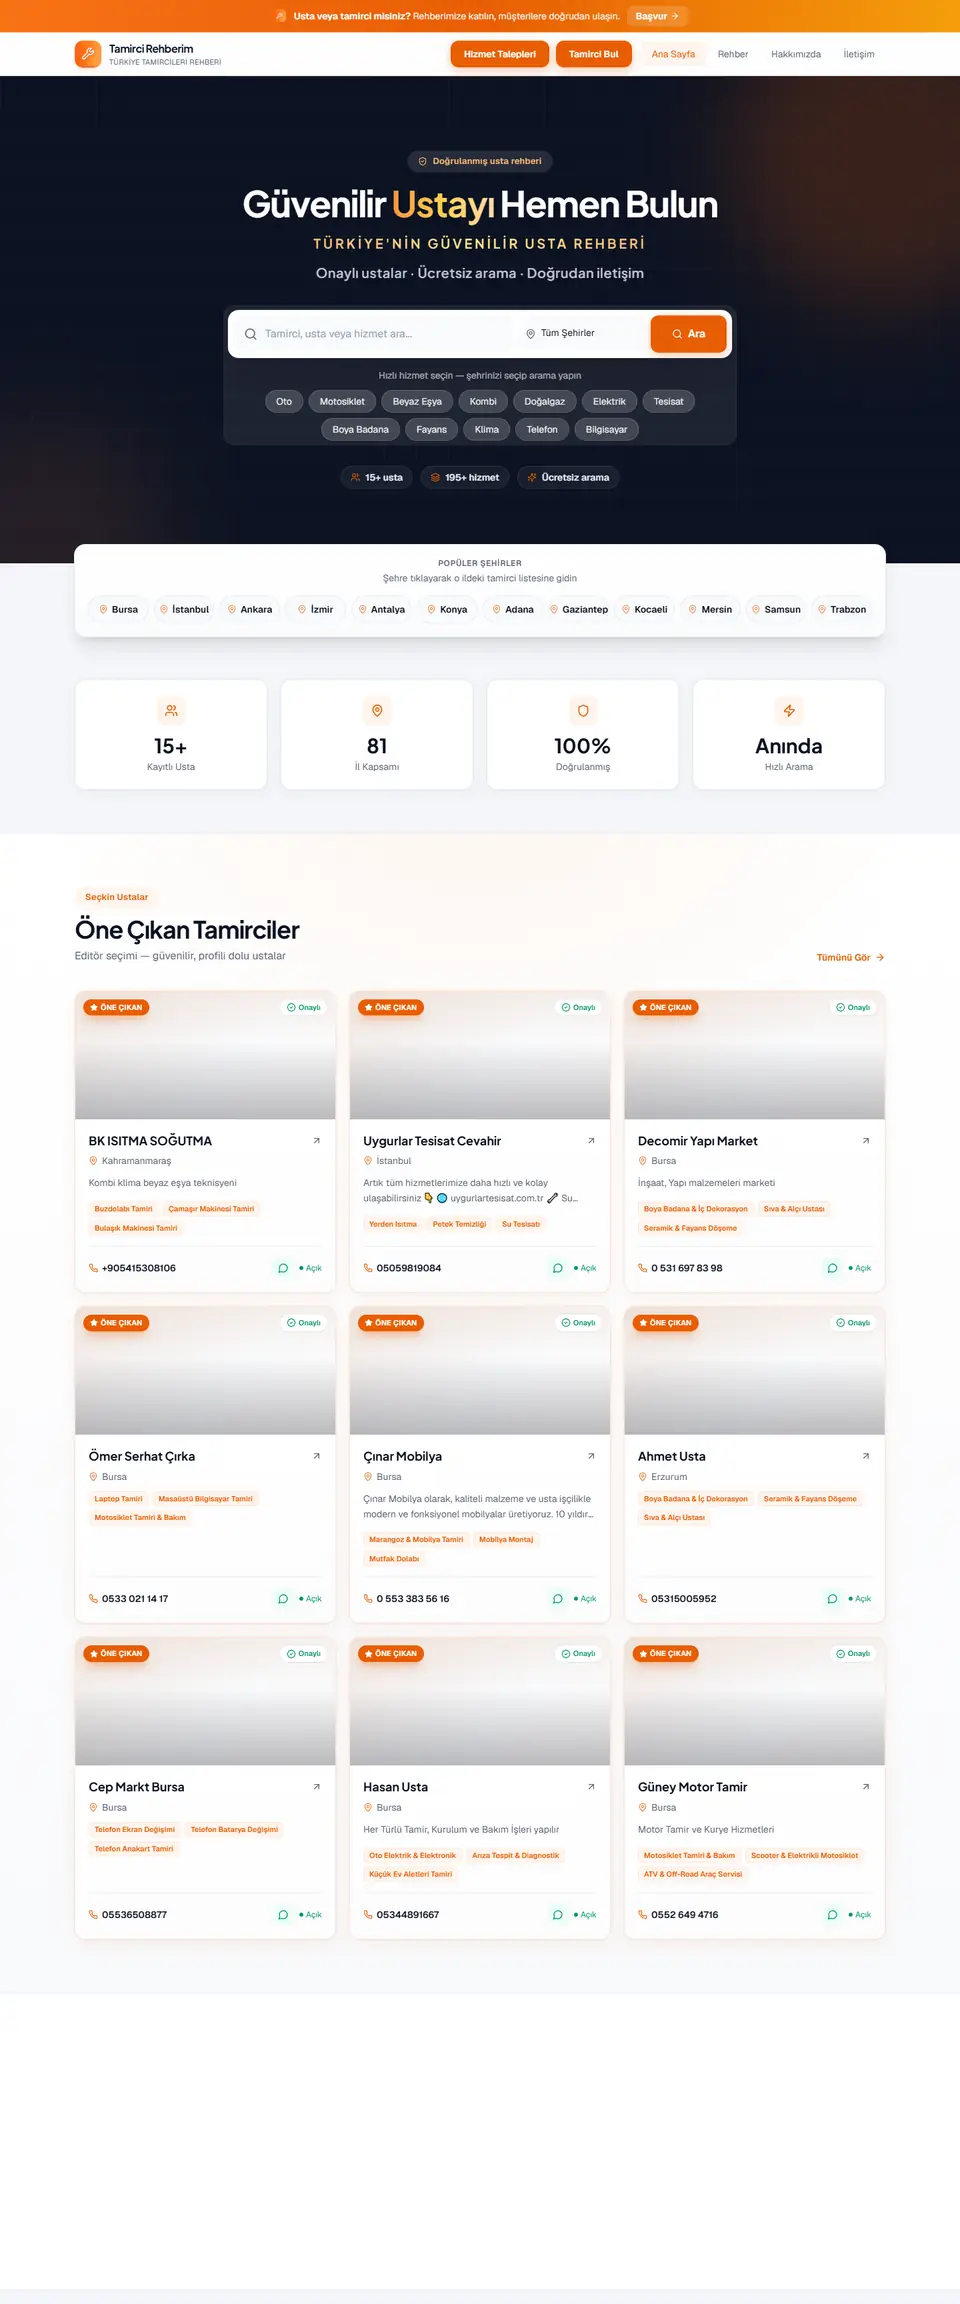The height and width of the screenshot is (2304, 960).
Task: Select Trabzon from popular cities
Action: click(x=842, y=609)
